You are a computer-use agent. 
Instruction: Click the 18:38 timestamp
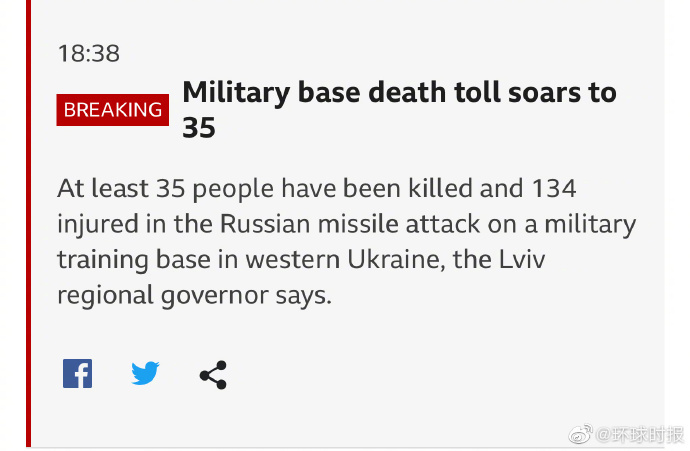coord(88,54)
